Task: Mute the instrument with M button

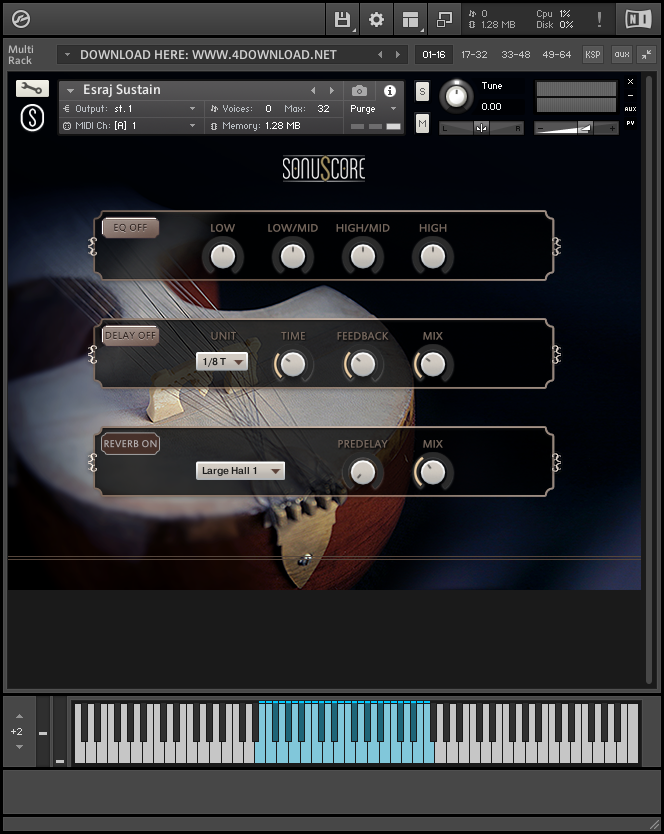Action: pos(422,124)
